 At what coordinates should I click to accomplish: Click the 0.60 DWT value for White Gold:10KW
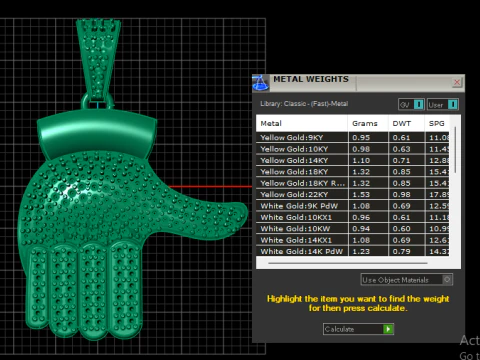(401, 228)
